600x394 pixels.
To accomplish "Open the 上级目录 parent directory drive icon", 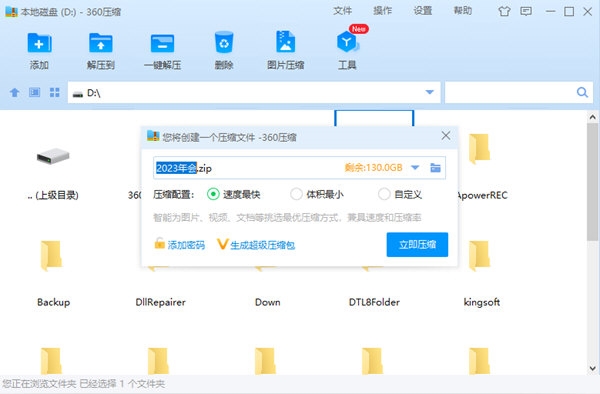I will [53, 156].
